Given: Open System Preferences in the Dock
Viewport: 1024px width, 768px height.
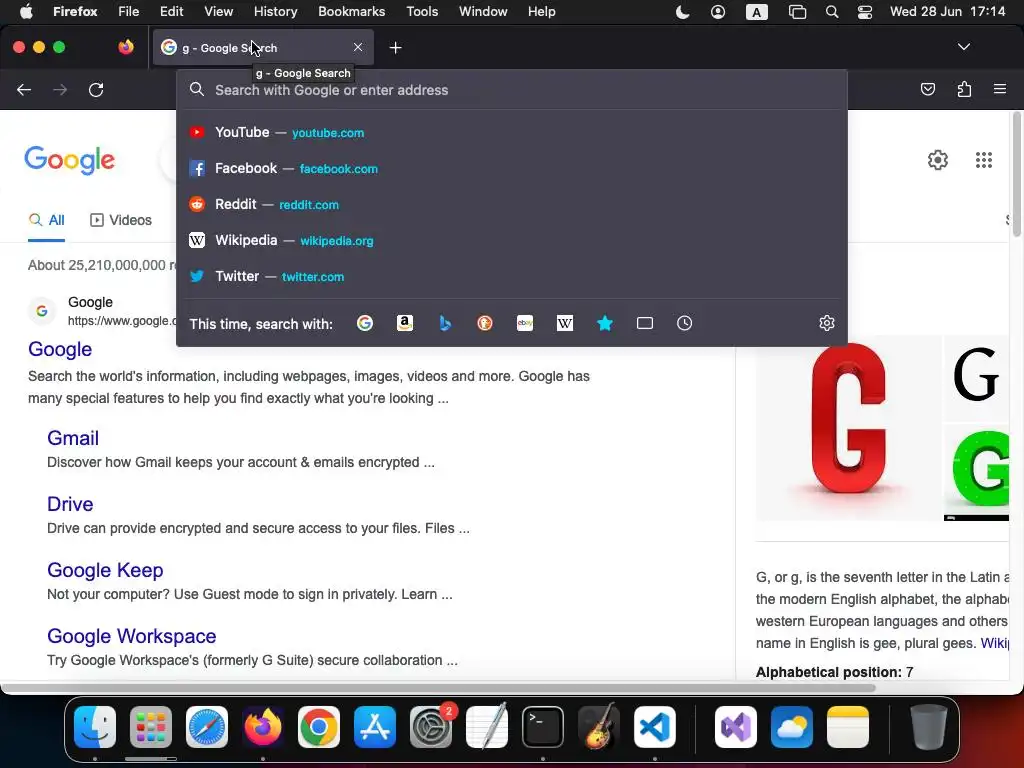Looking at the screenshot, I should (431, 727).
